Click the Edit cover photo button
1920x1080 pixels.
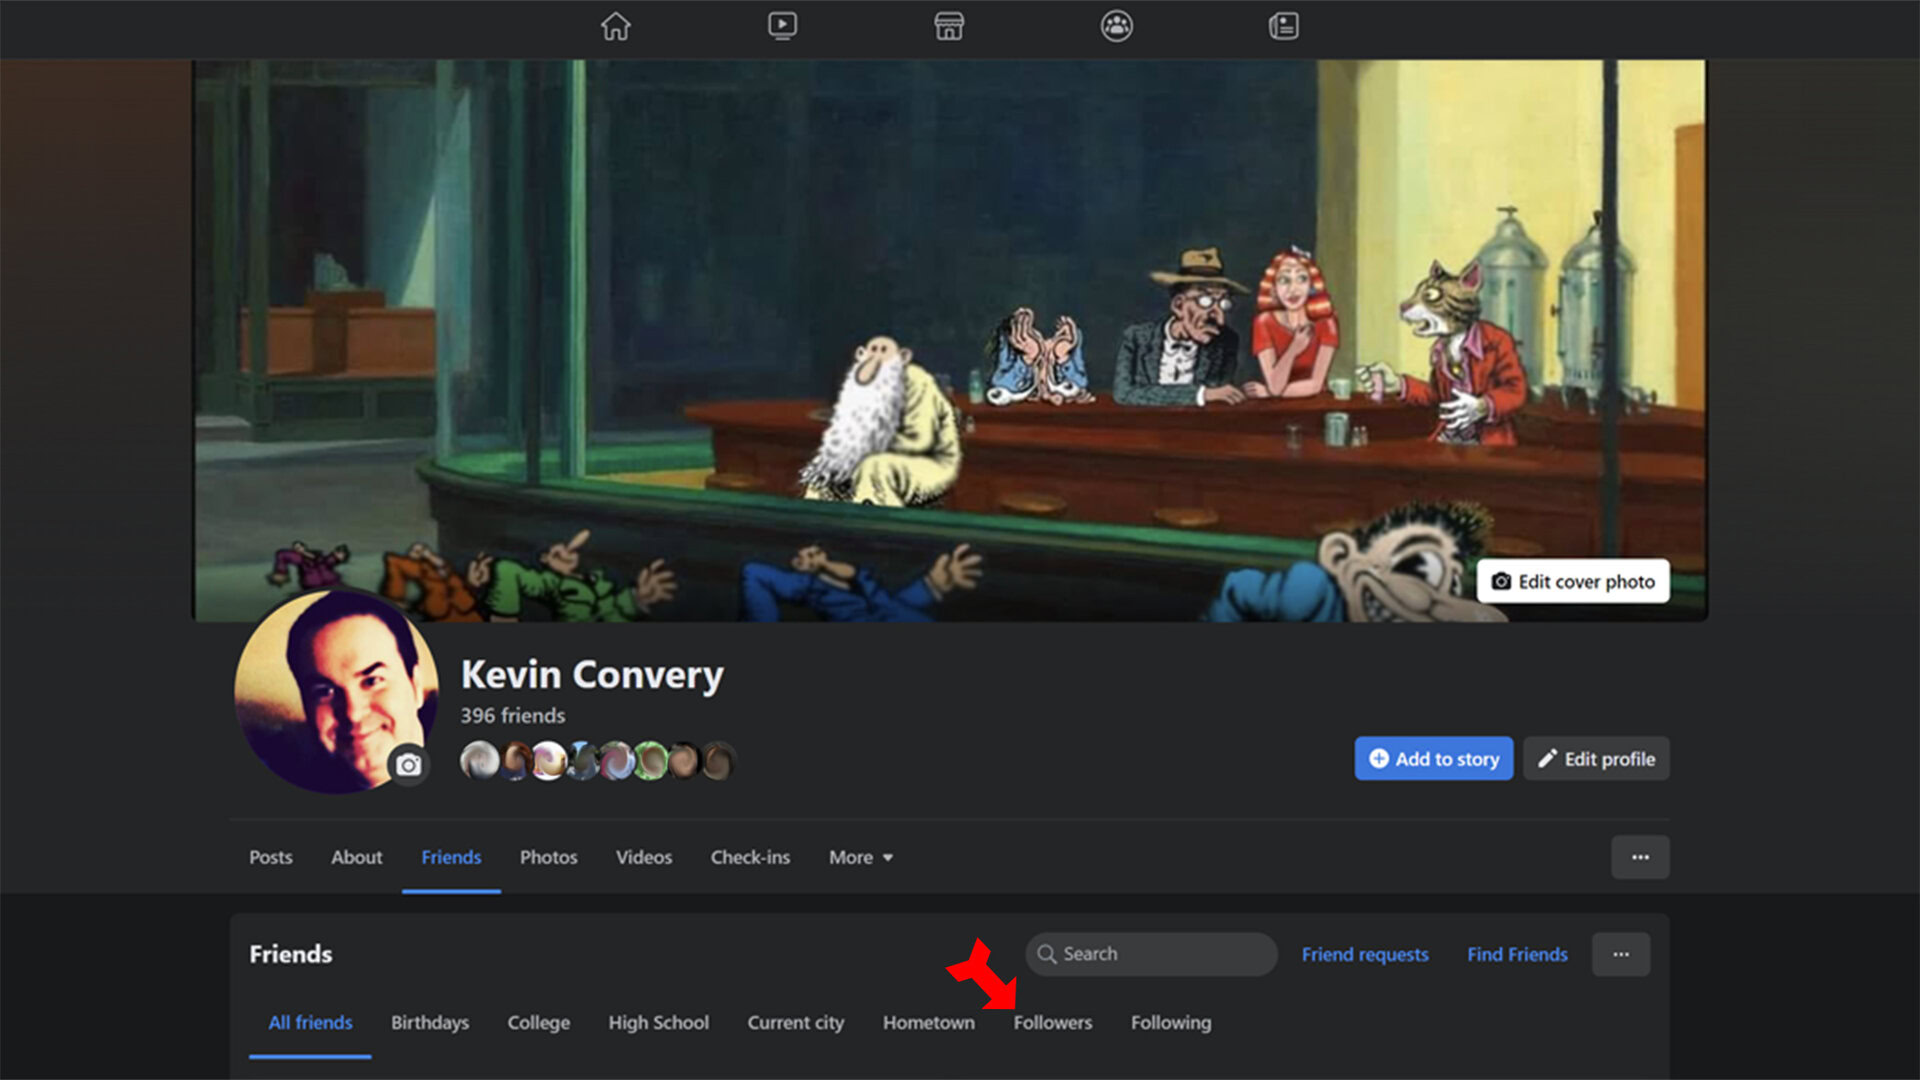coord(1573,582)
